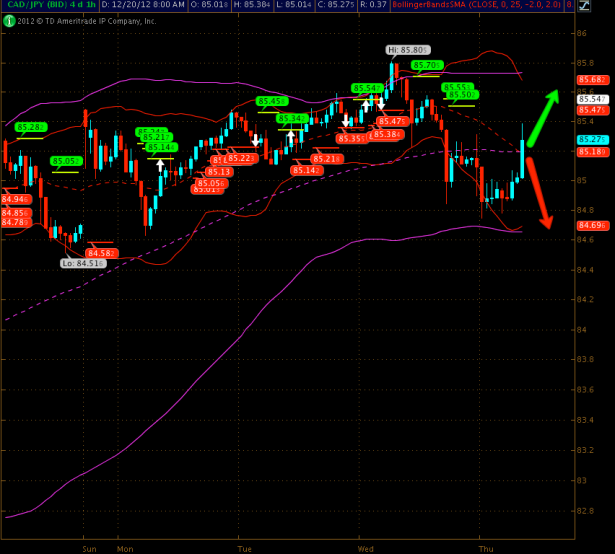
Task: Click the Wed label on time axis
Action: pyautogui.click(x=366, y=549)
